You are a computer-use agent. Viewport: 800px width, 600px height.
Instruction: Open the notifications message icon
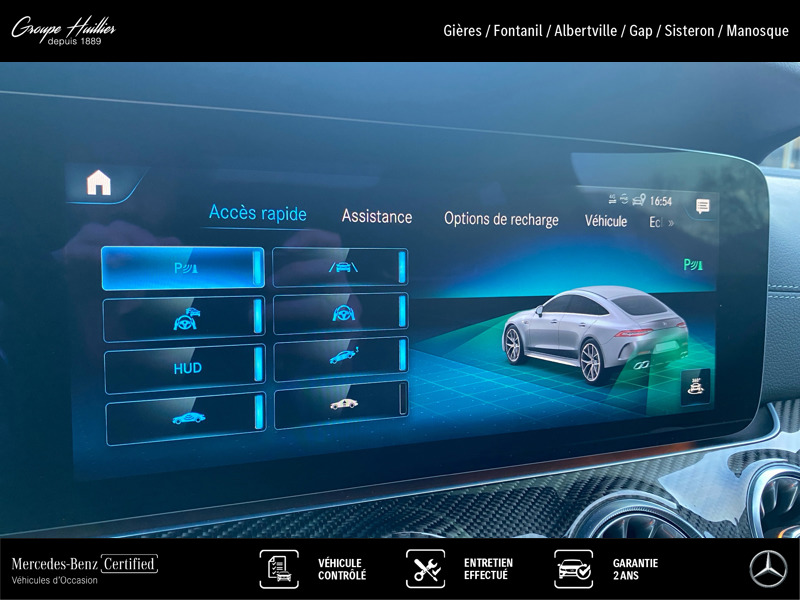[x=703, y=206]
